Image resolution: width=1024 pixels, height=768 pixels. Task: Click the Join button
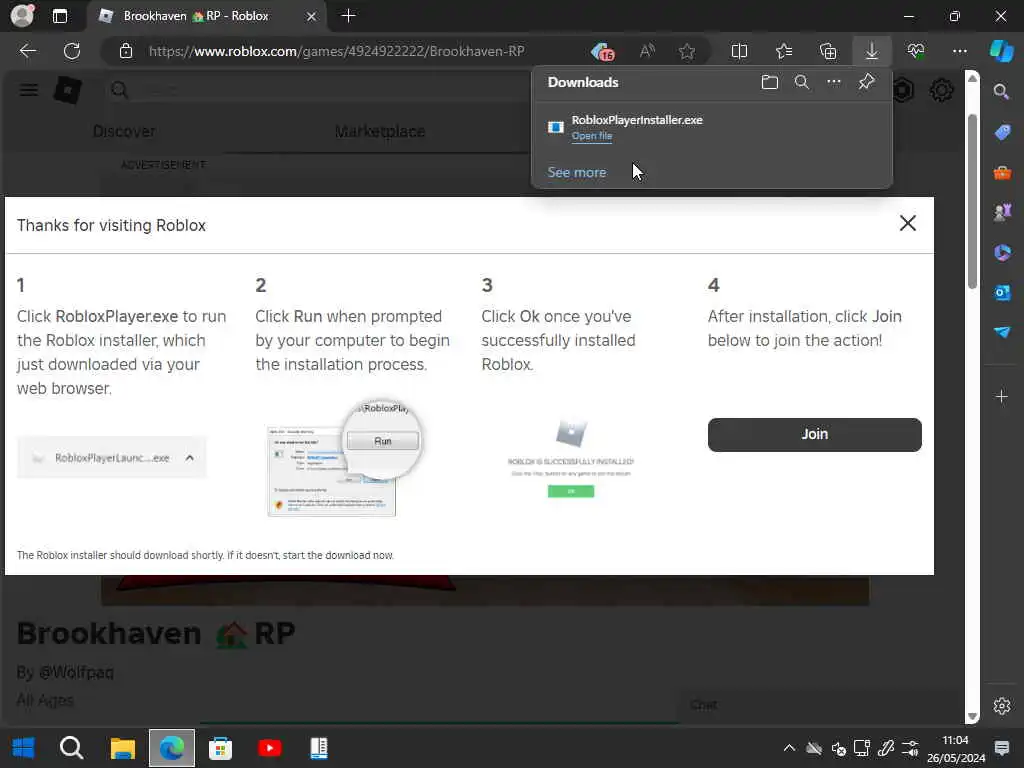click(x=814, y=434)
